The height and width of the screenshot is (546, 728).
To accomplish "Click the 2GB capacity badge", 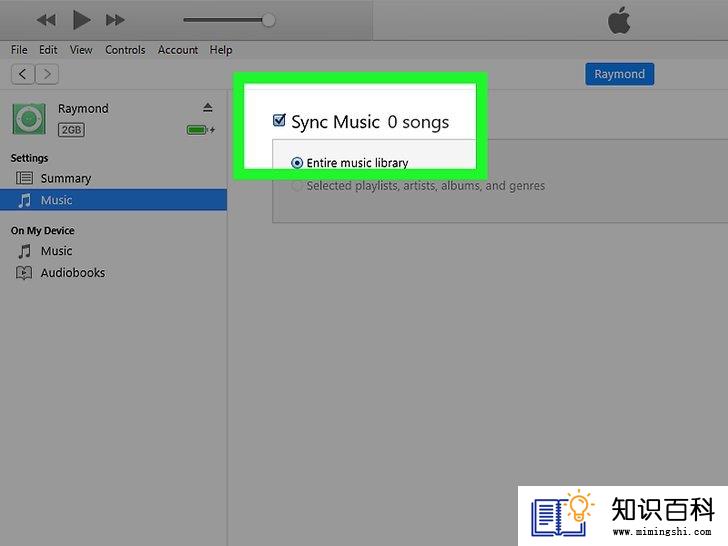I will [71, 130].
